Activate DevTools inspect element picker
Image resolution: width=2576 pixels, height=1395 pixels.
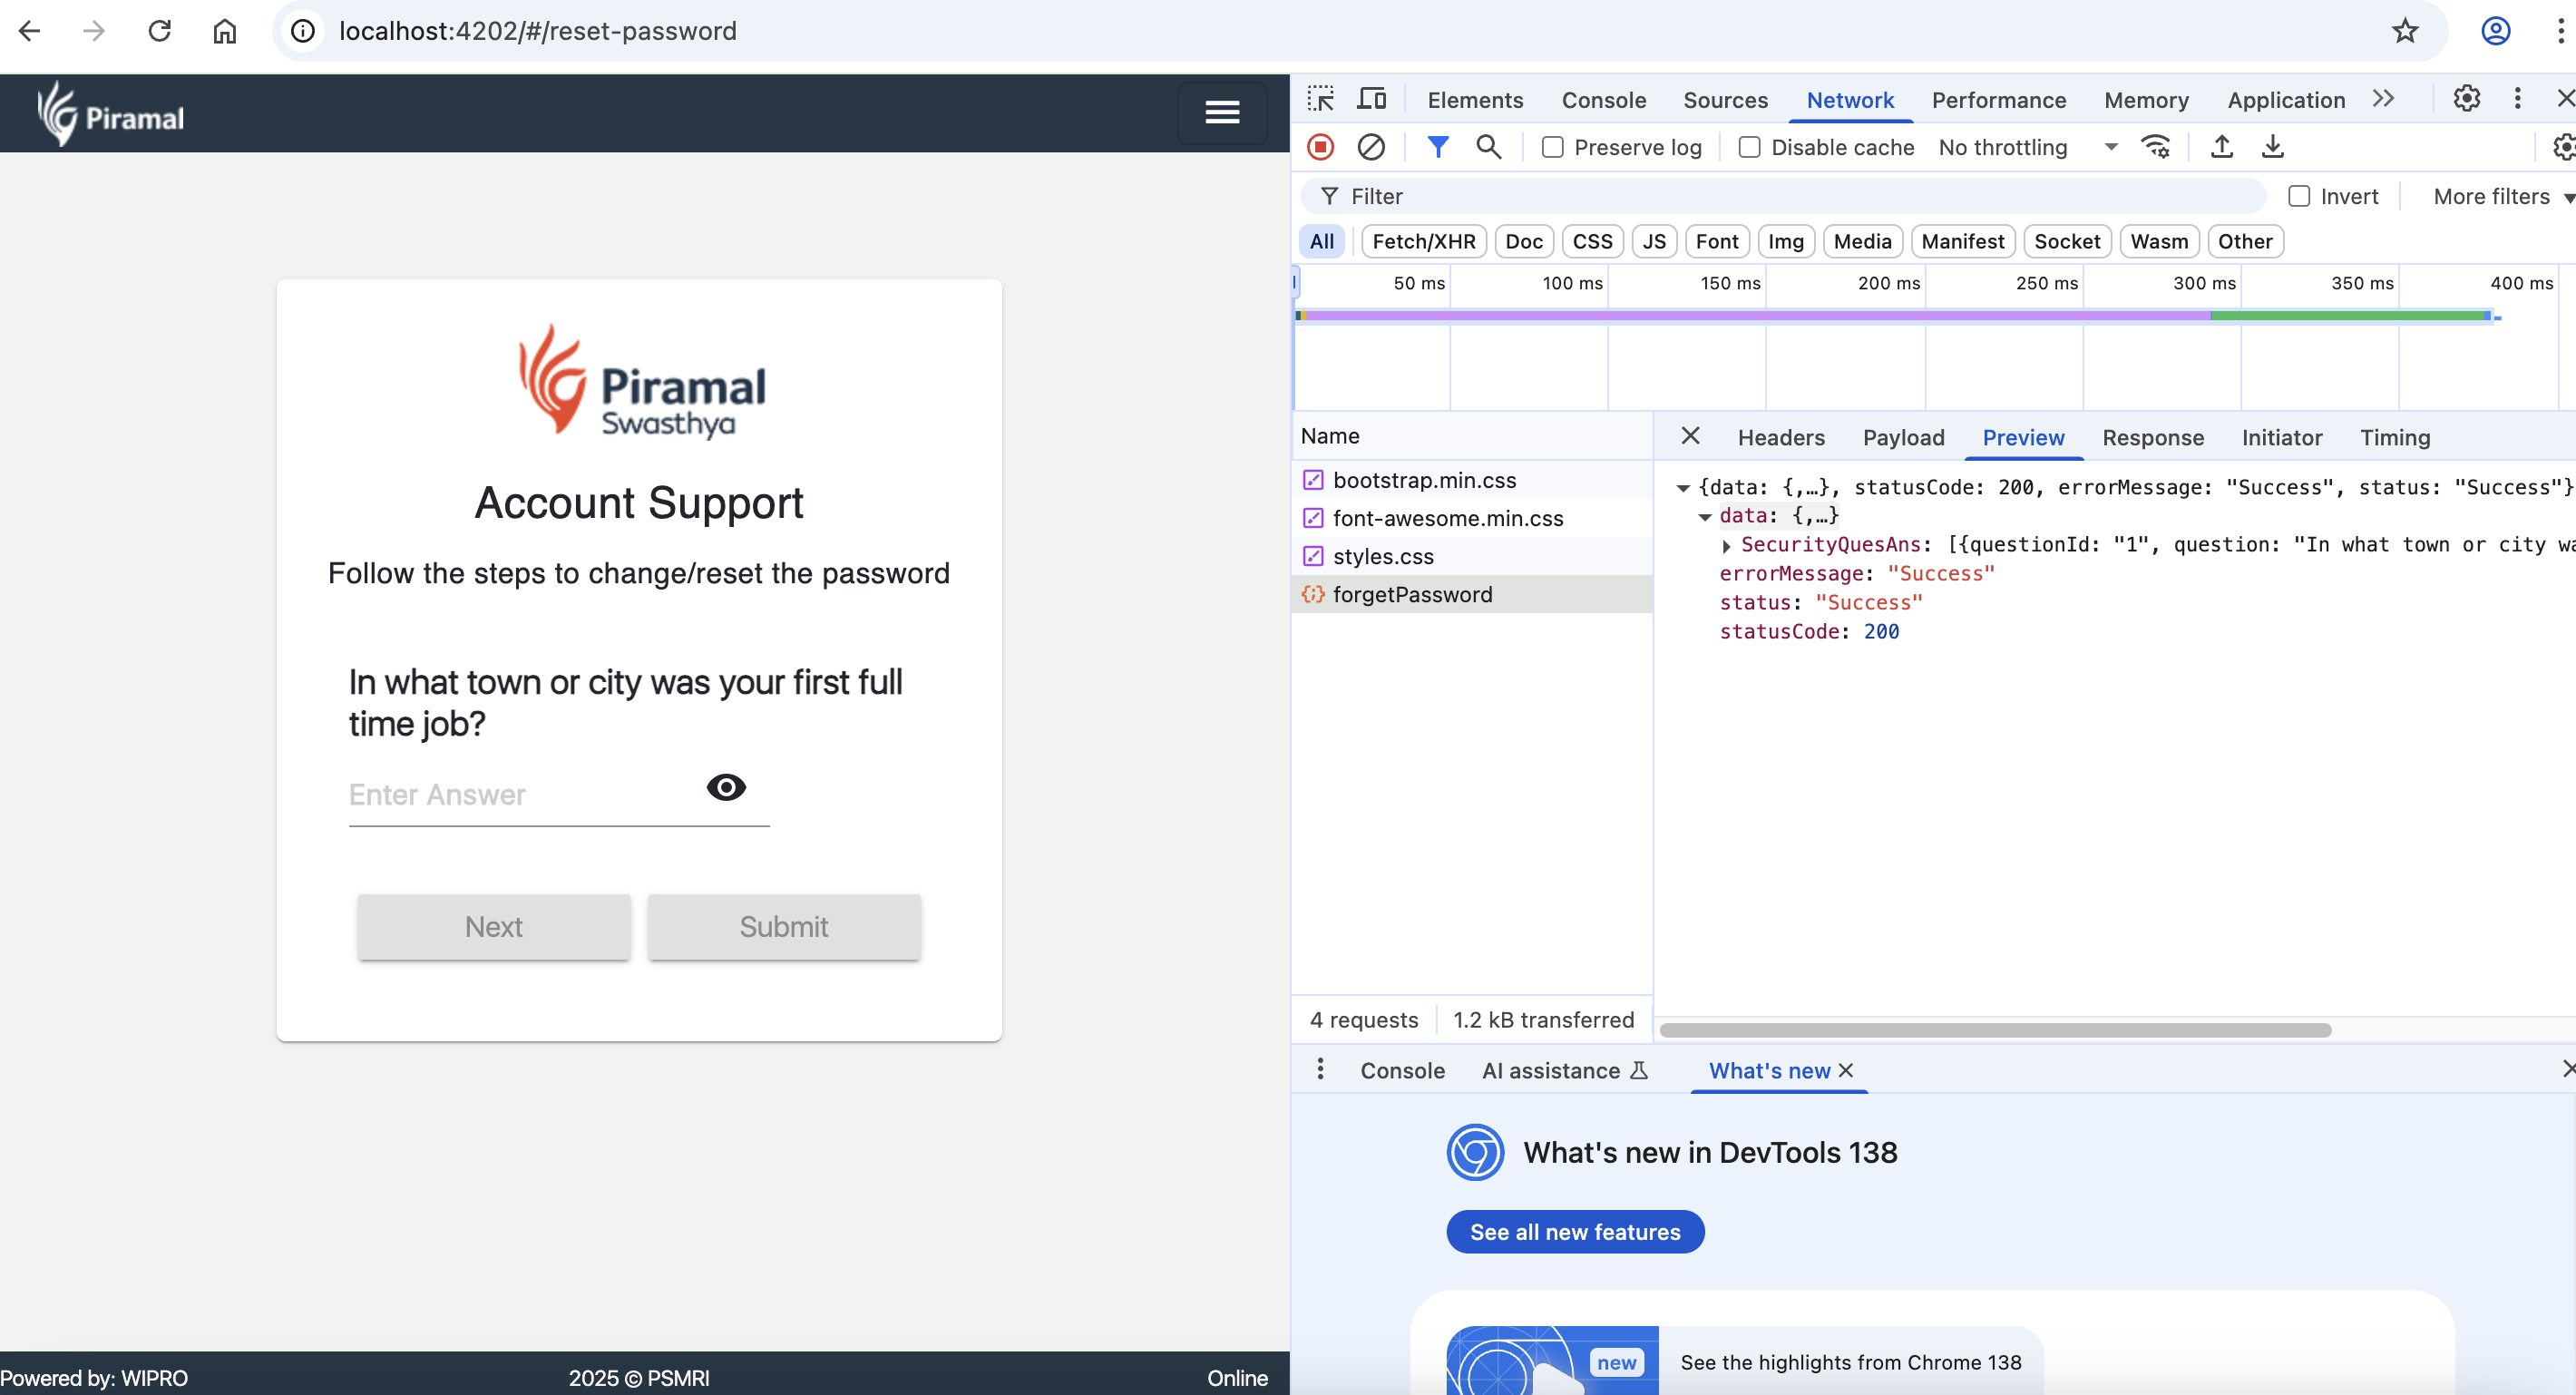pos(1321,99)
